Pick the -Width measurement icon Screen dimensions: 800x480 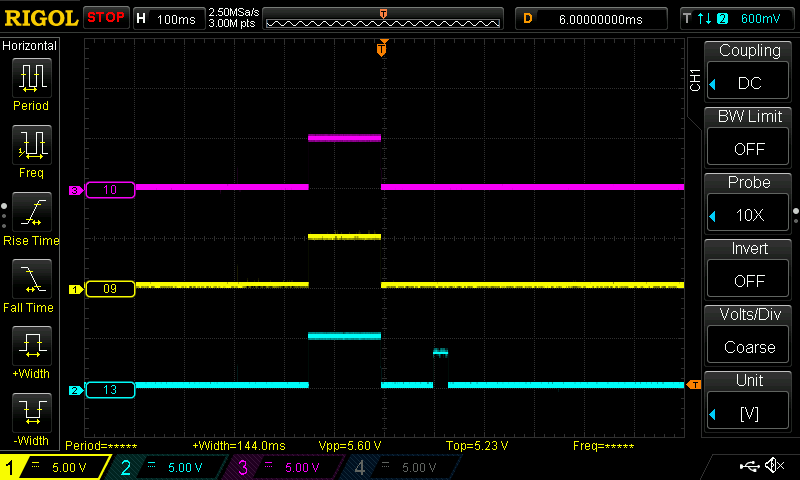click(x=31, y=414)
